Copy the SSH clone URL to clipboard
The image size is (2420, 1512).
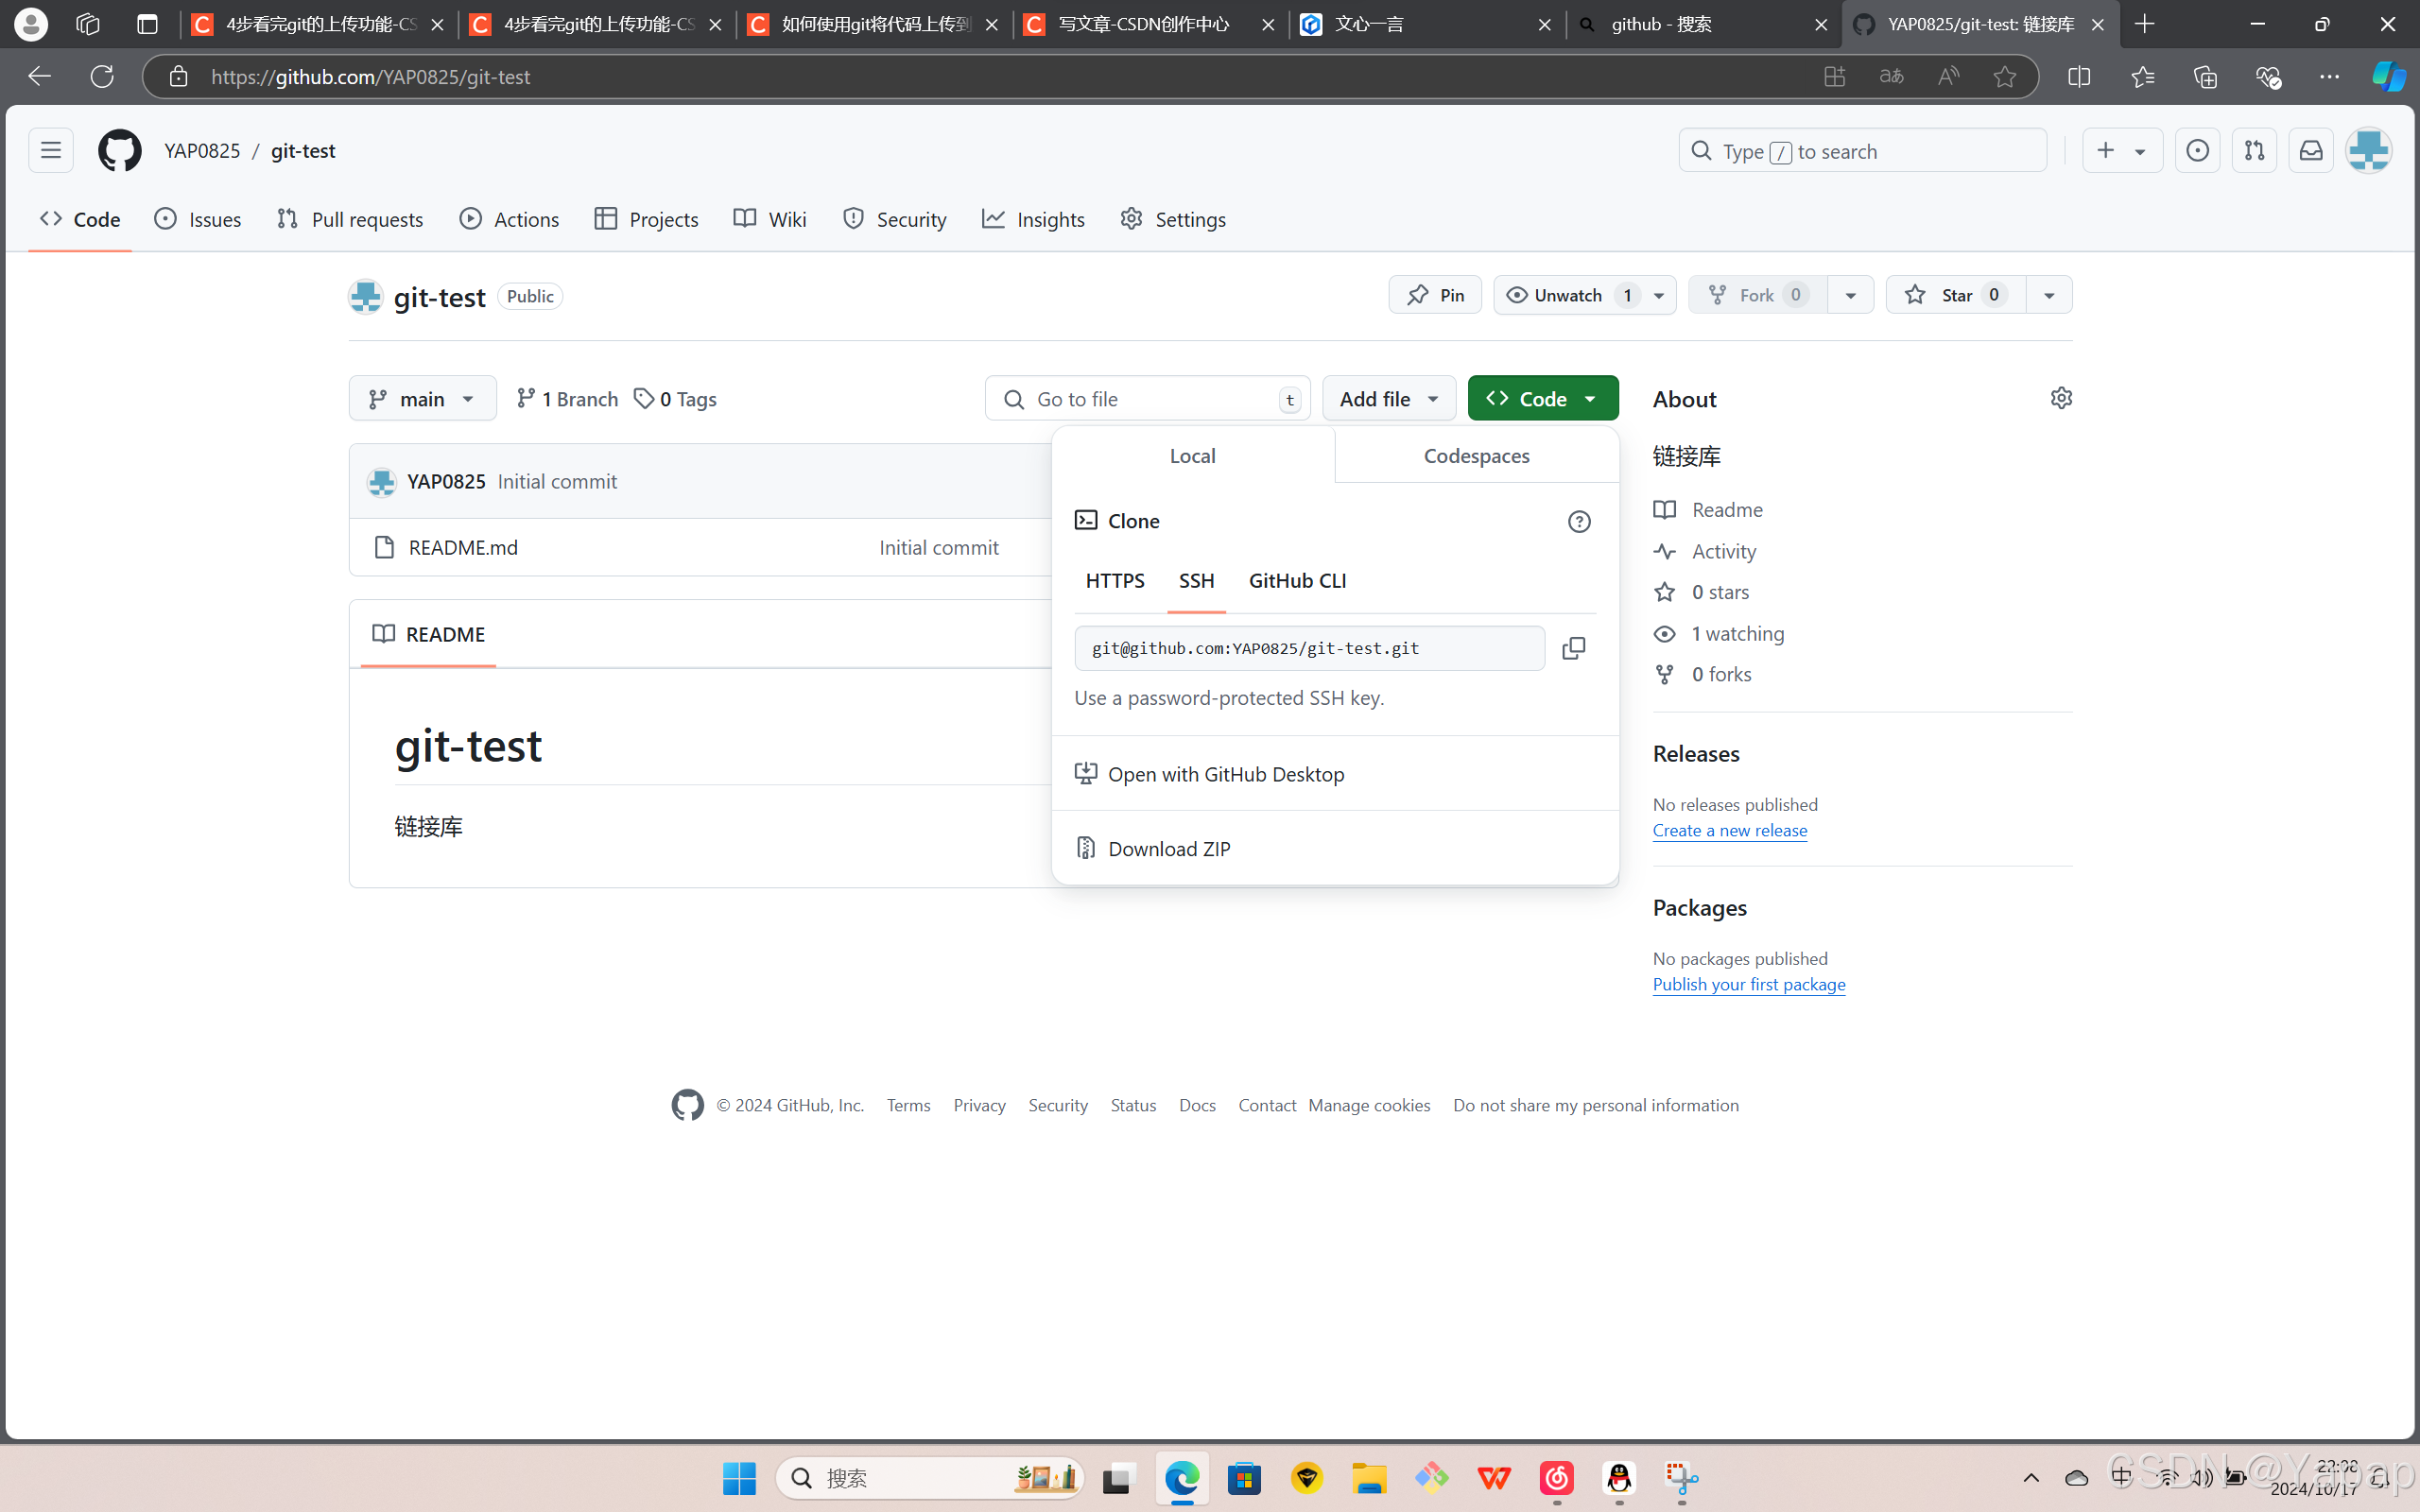(1573, 648)
